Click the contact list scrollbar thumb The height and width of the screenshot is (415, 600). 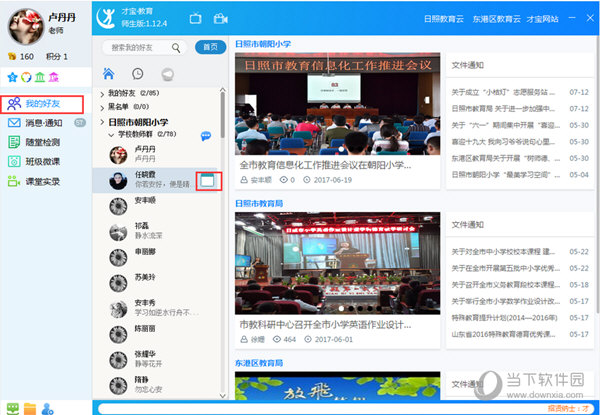click(x=222, y=115)
